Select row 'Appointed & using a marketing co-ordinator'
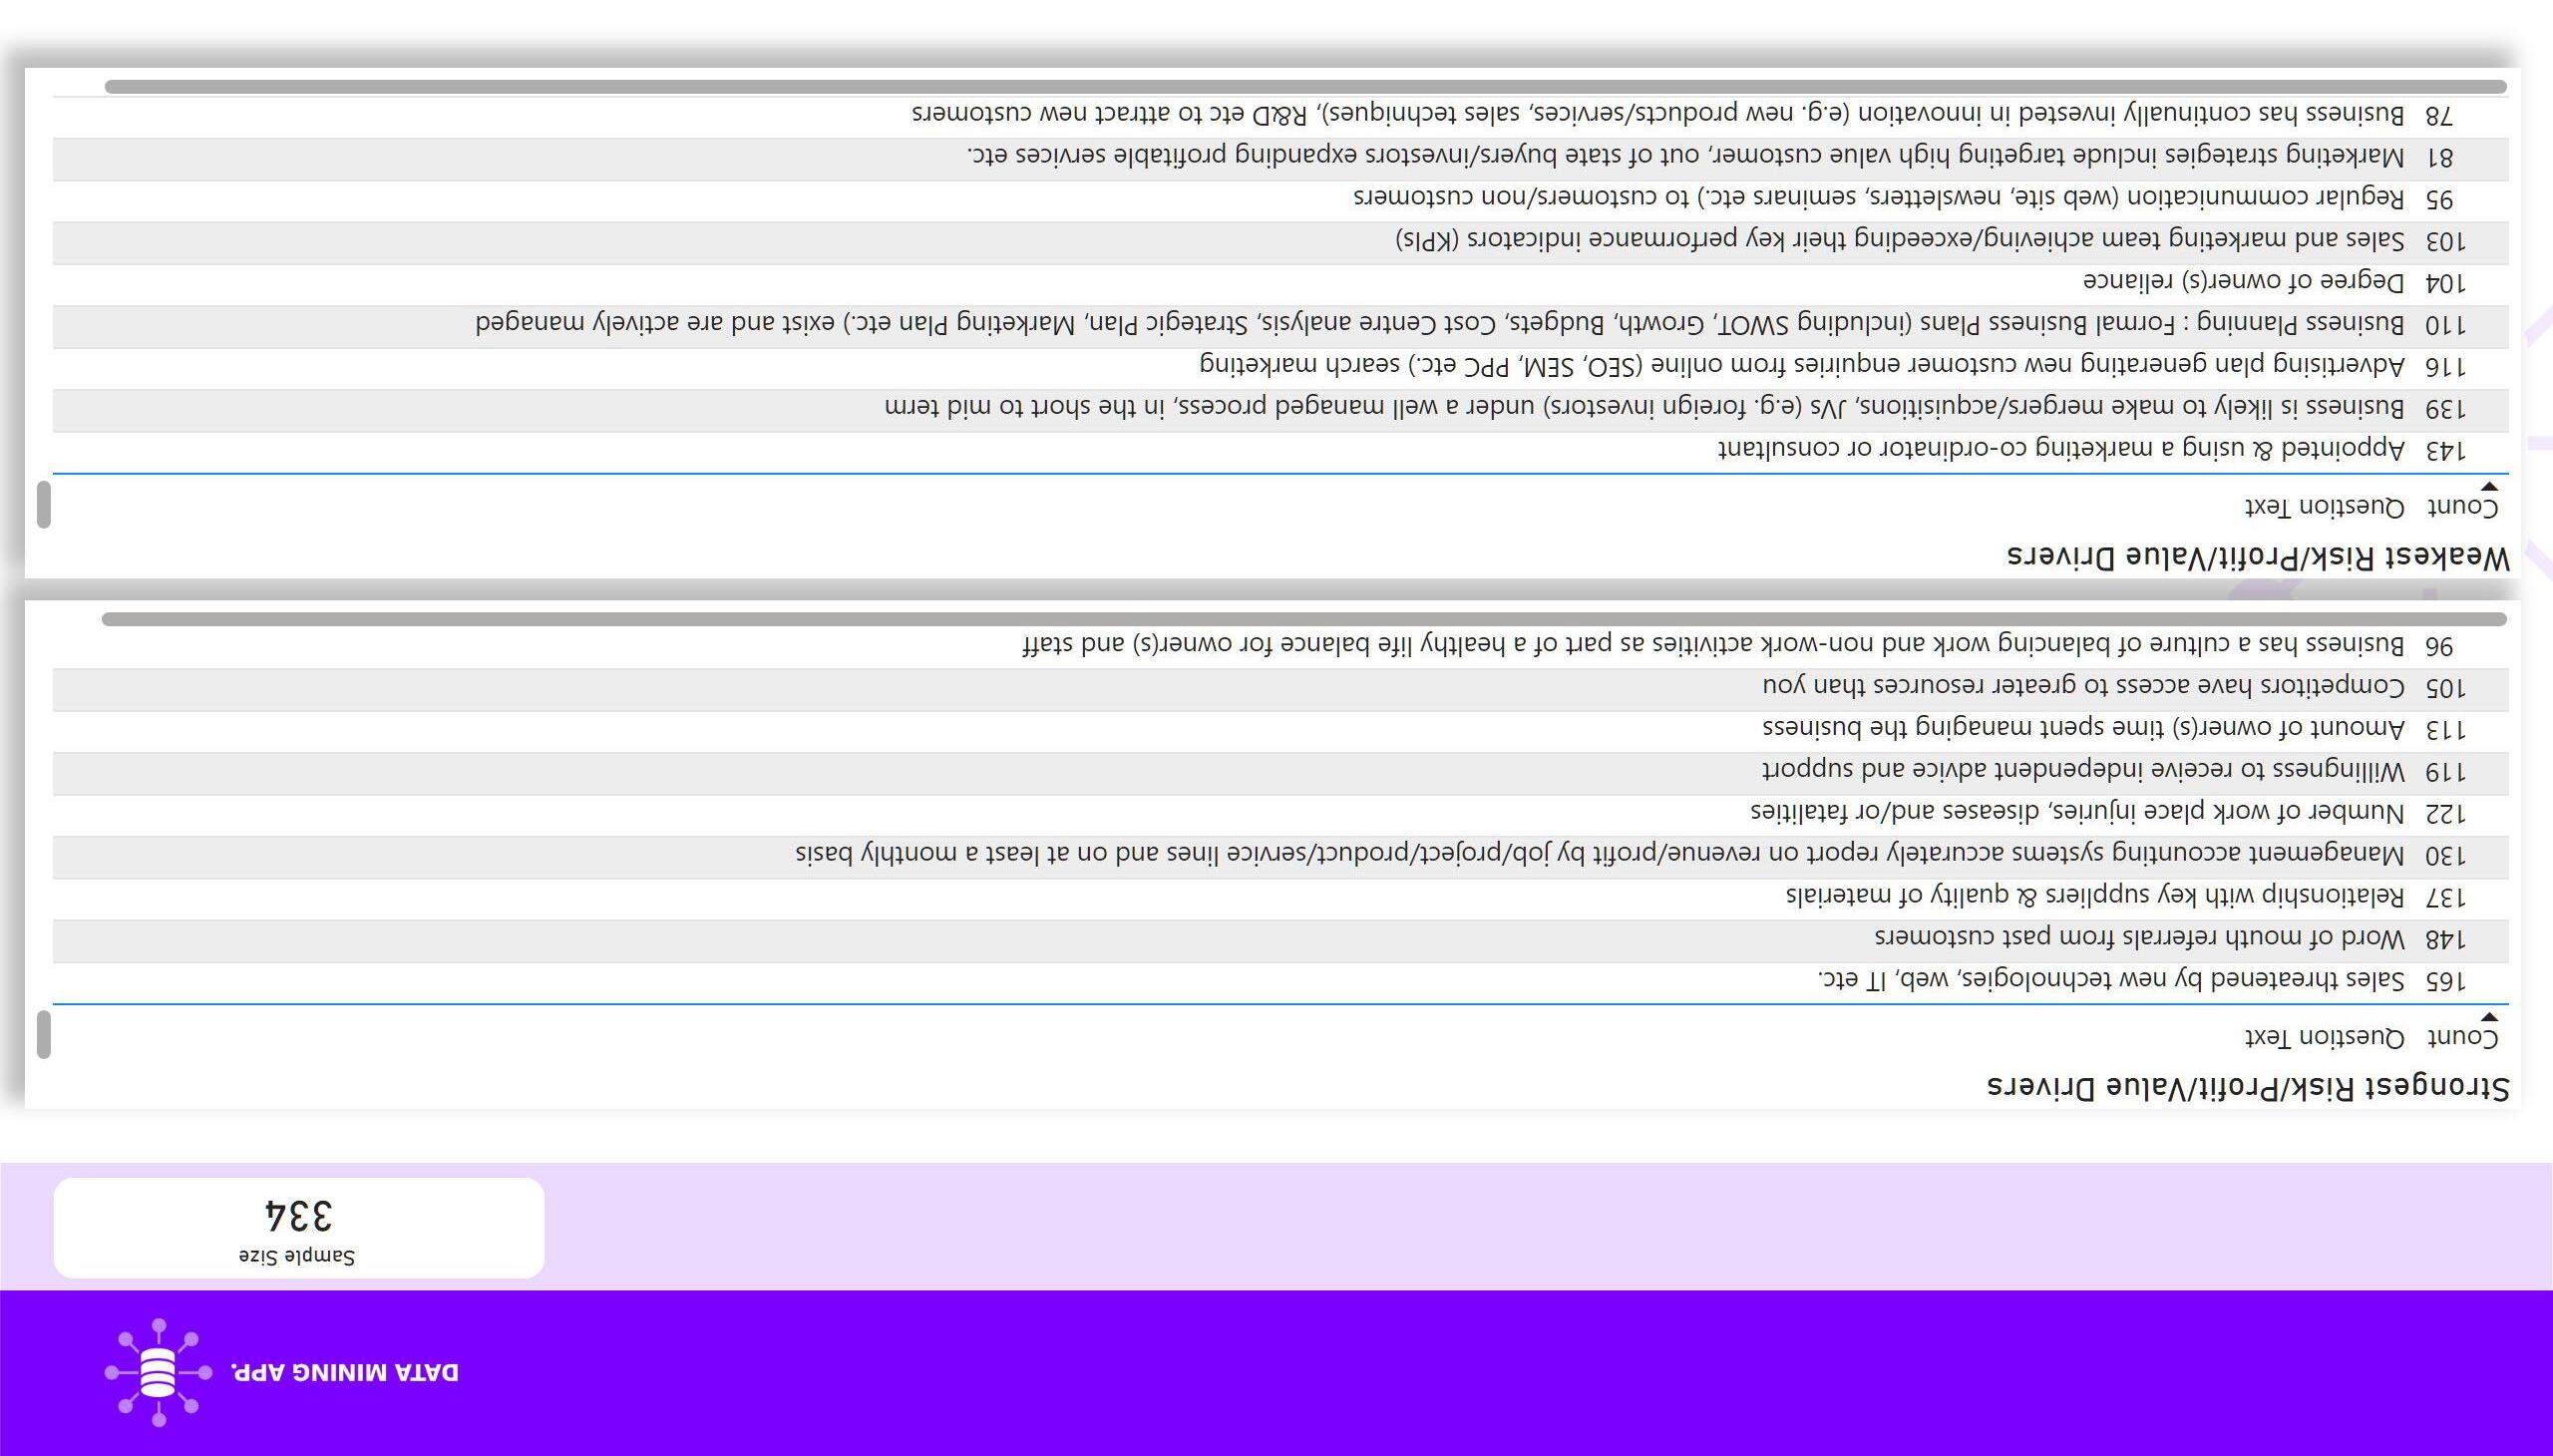 coord(1281,451)
